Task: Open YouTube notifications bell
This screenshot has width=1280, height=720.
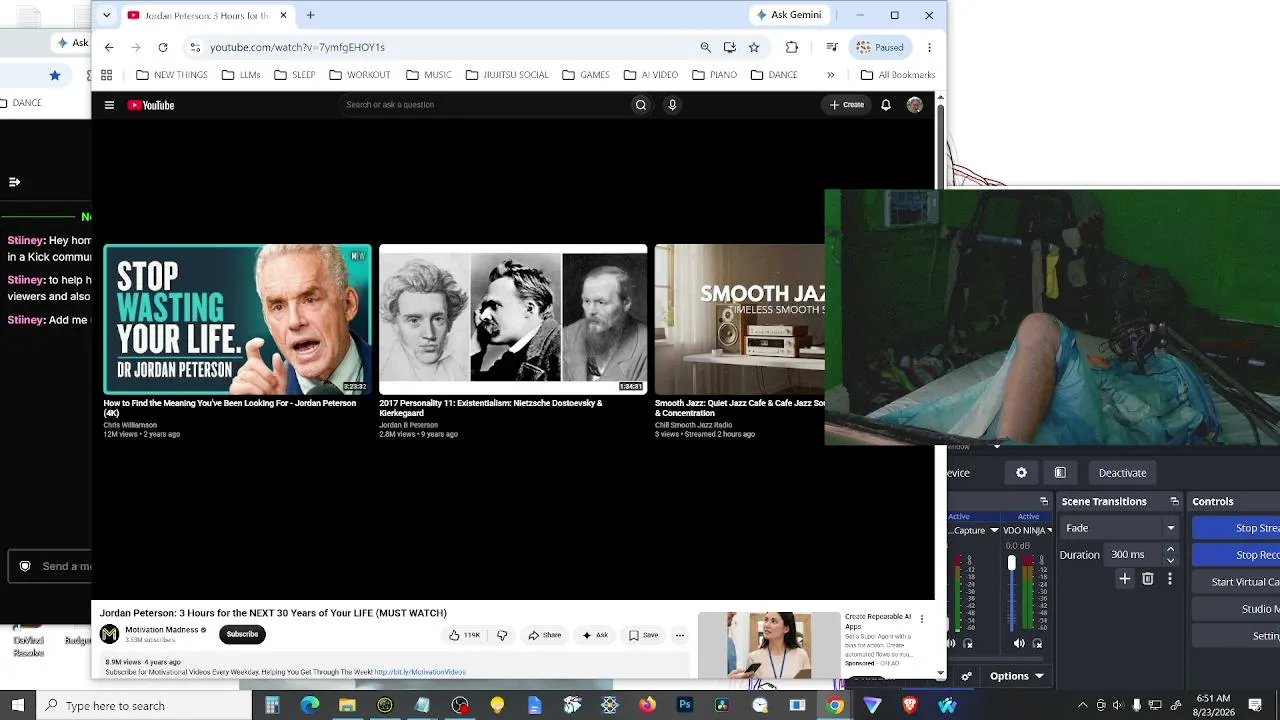Action: pyautogui.click(x=886, y=105)
